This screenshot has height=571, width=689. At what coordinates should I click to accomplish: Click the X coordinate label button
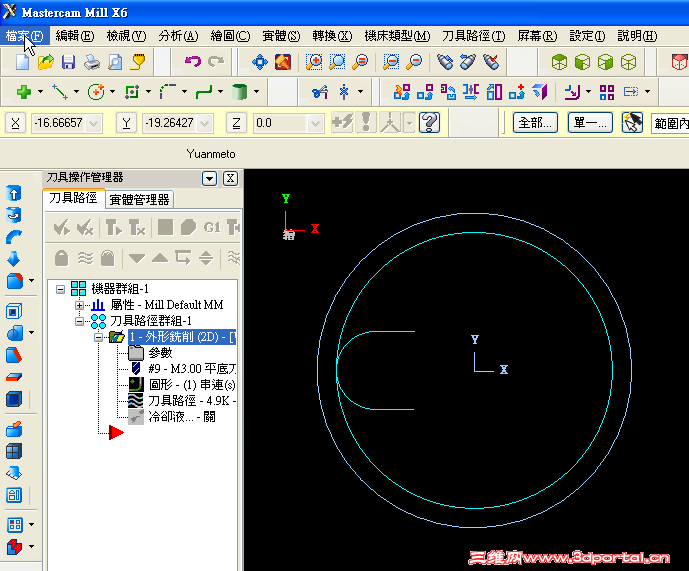[15, 123]
